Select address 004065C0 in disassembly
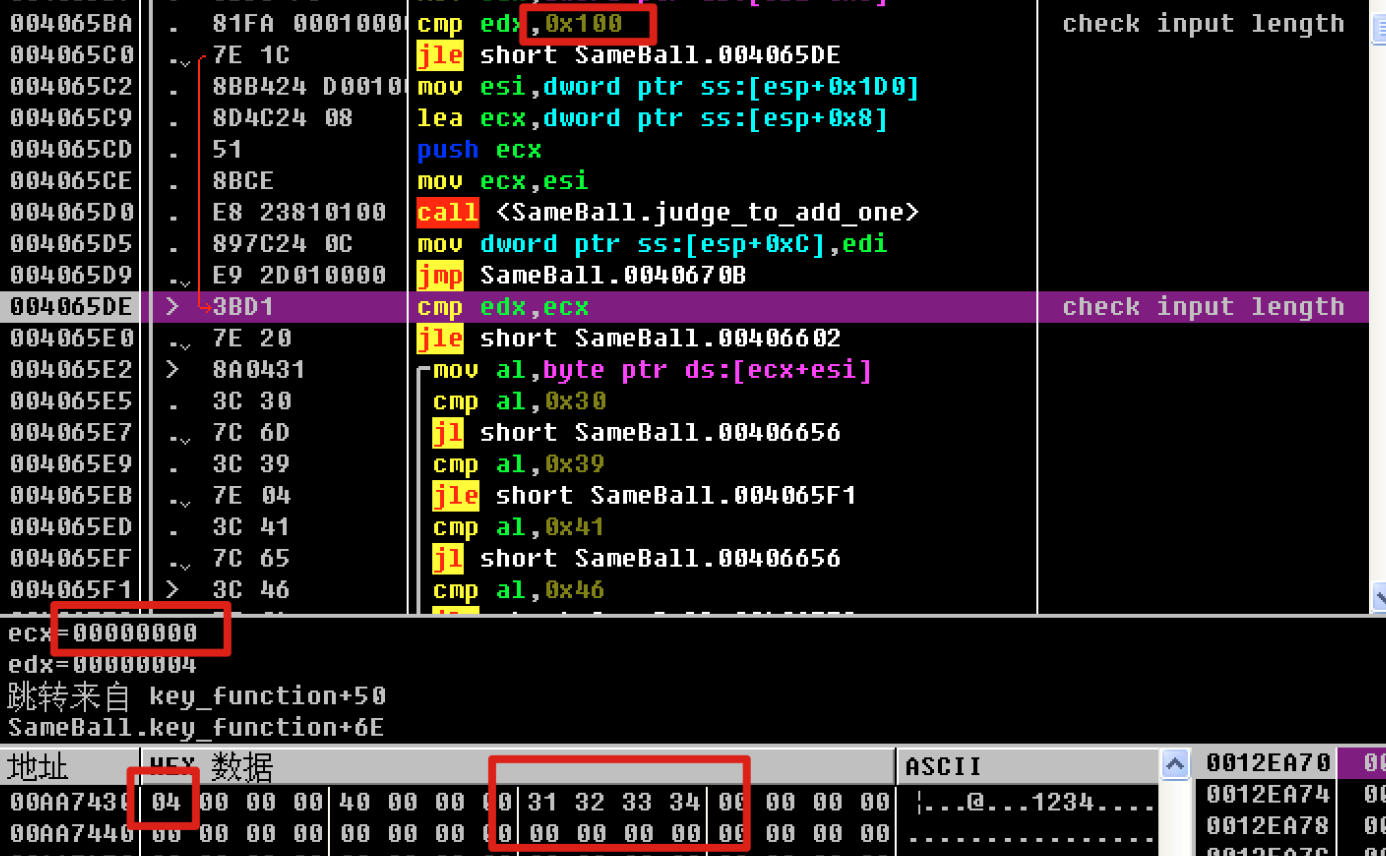The image size is (1386, 856). [x=71, y=55]
